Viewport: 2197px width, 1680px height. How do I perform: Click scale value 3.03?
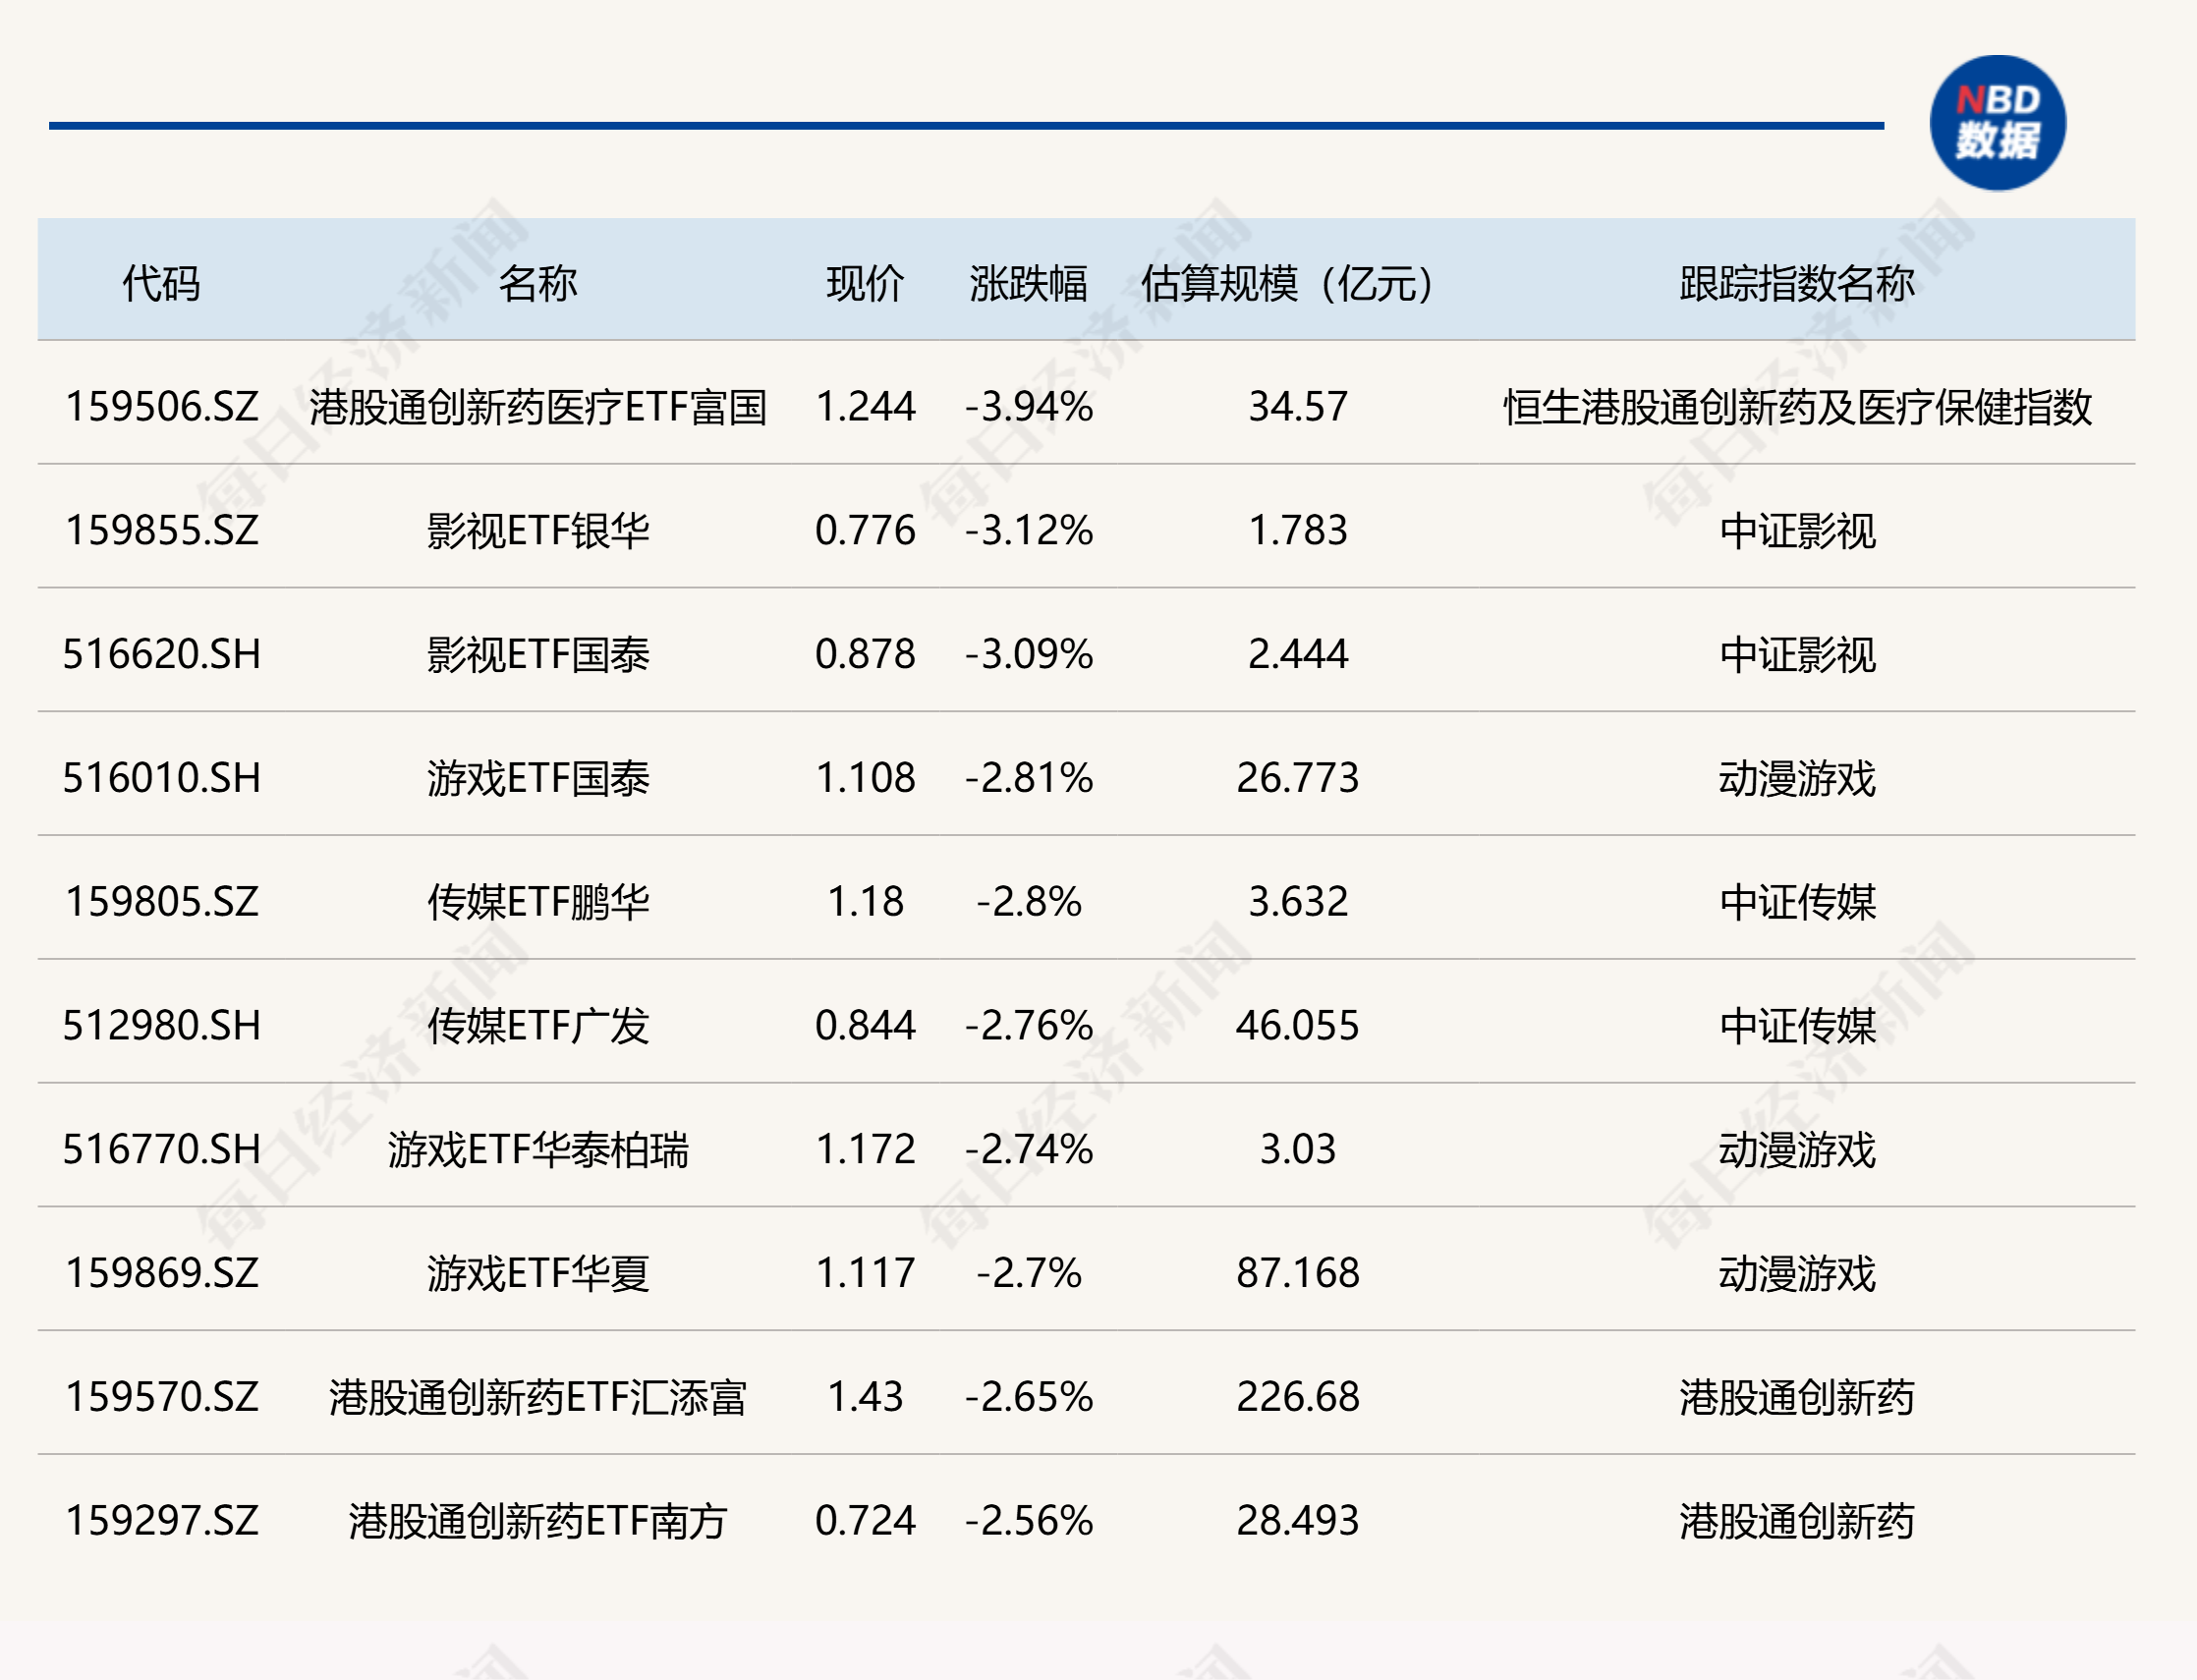tap(1297, 1151)
